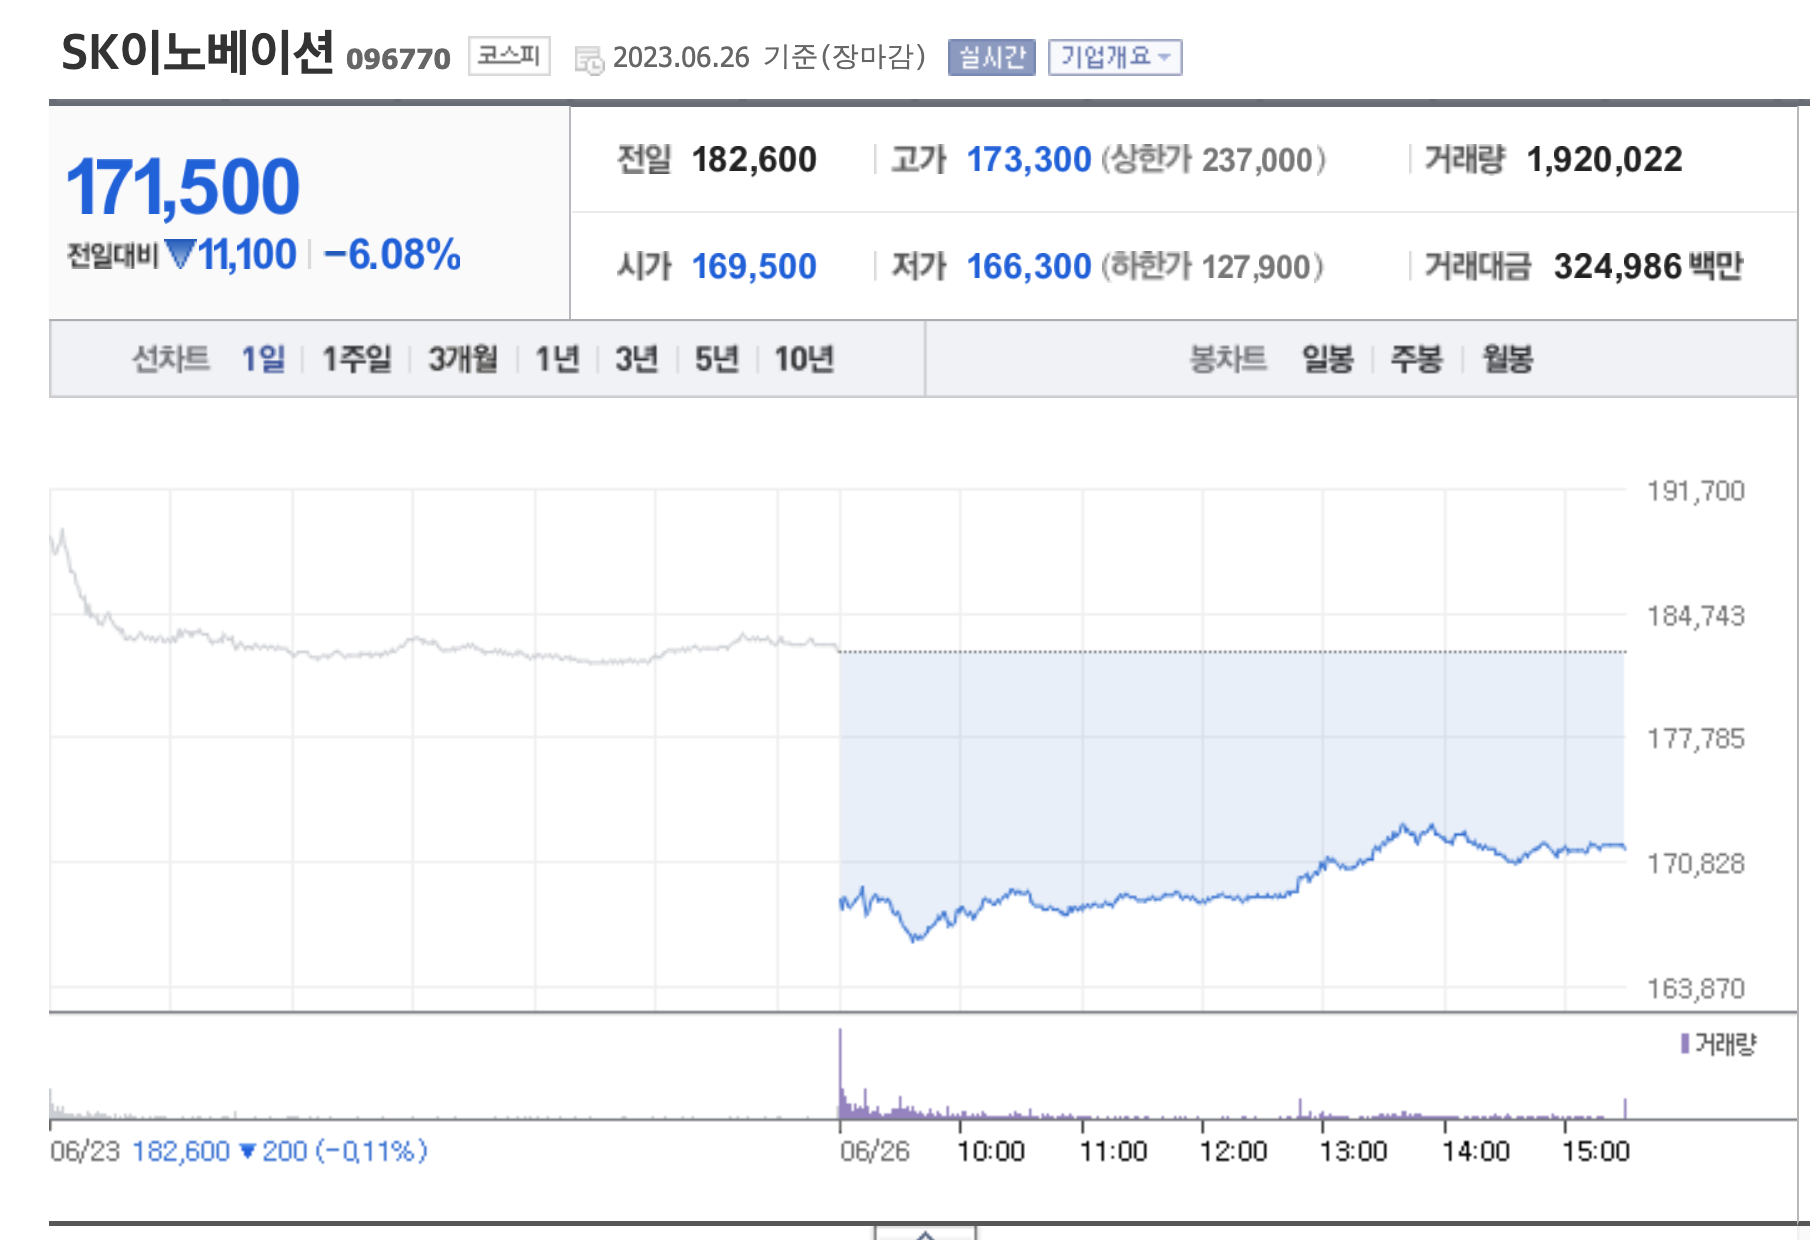The height and width of the screenshot is (1240, 1810).
Task: Click the 06/23 182,600 summary on the axis
Action: (239, 1151)
